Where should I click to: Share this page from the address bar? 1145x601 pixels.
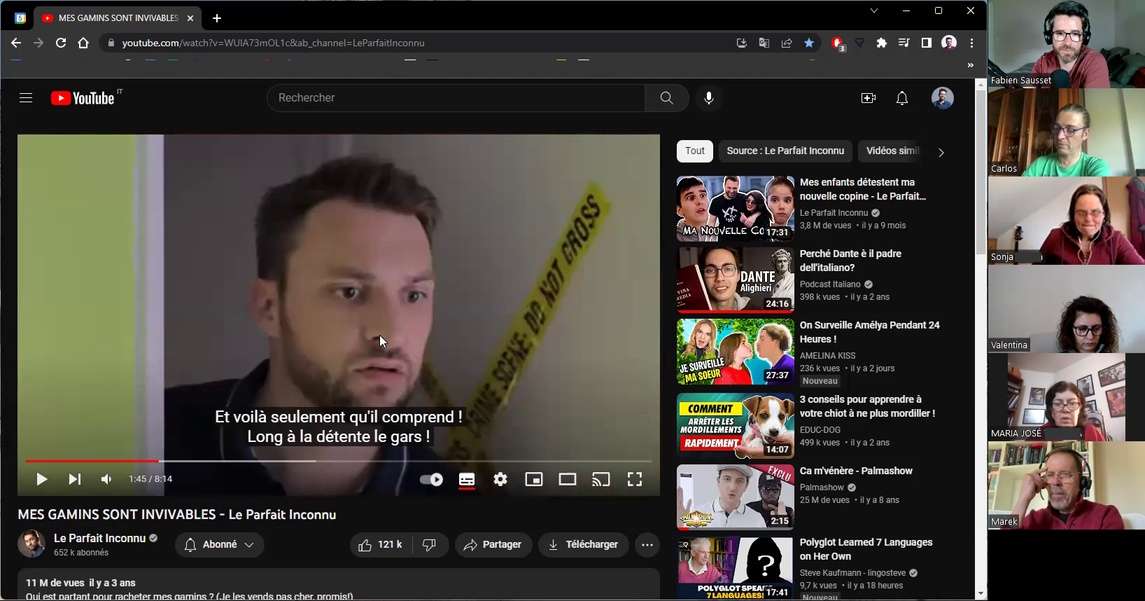point(786,43)
